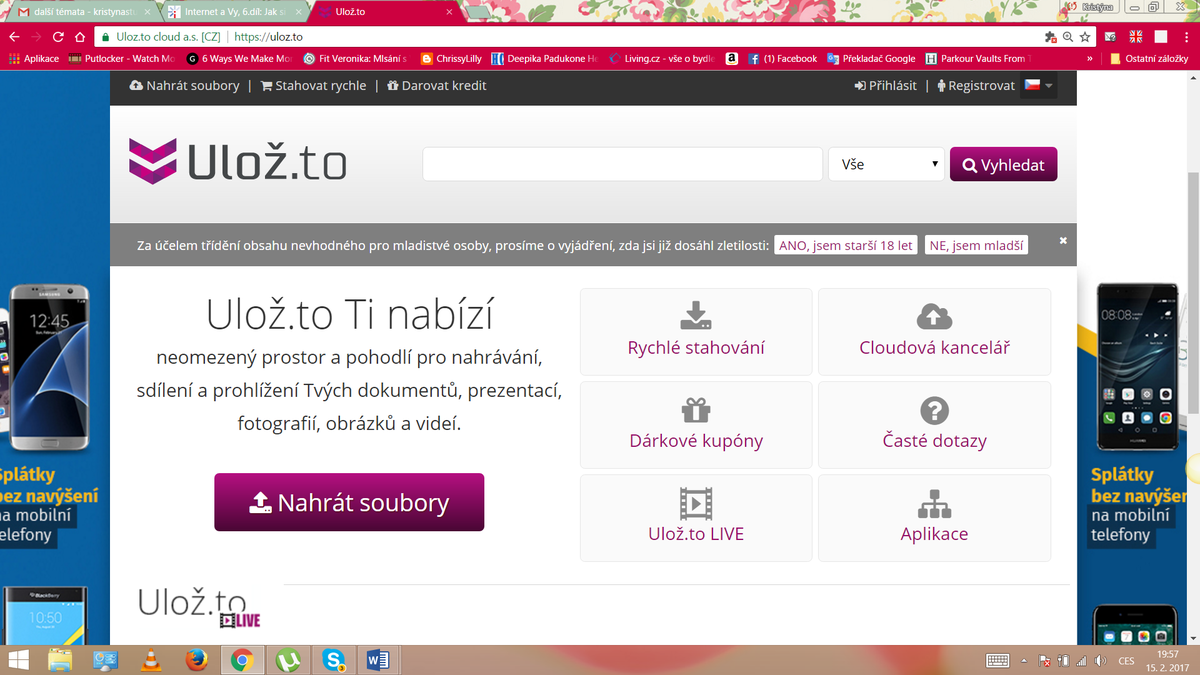Bookmark page with the star icon
The width and height of the screenshot is (1200, 675).
pyautogui.click(x=1085, y=37)
